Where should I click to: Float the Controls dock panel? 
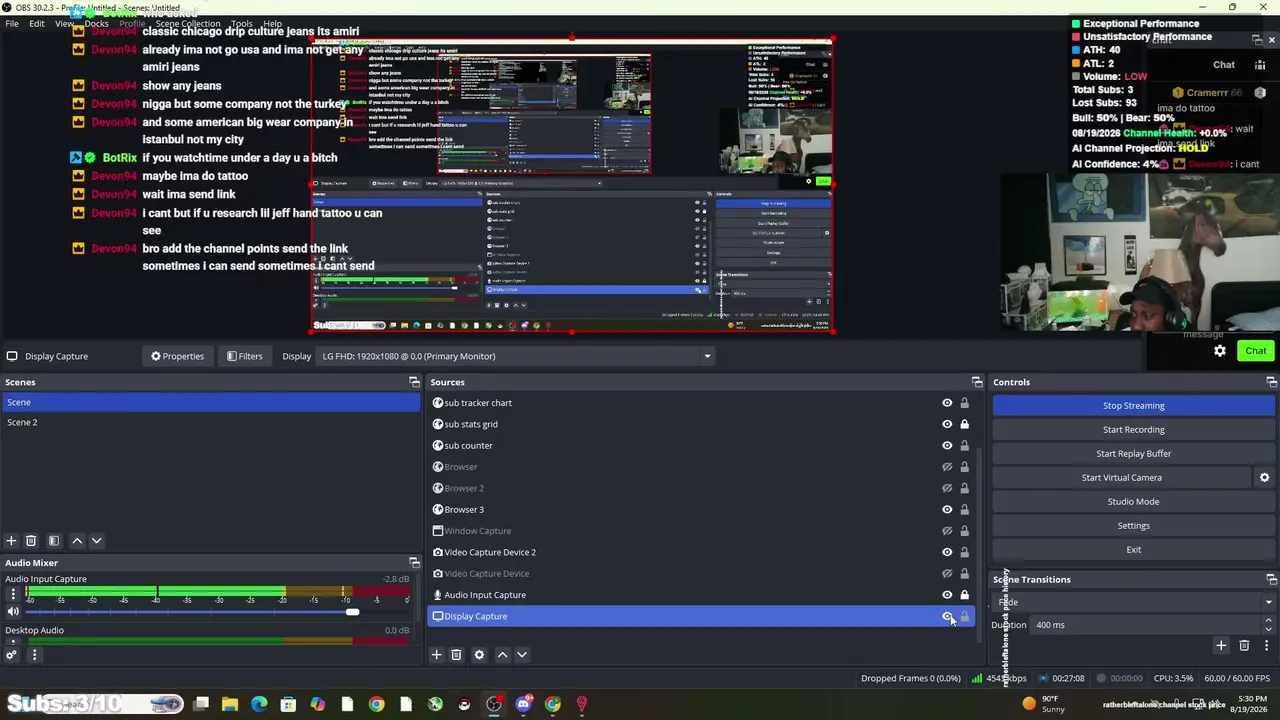point(1271,382)
